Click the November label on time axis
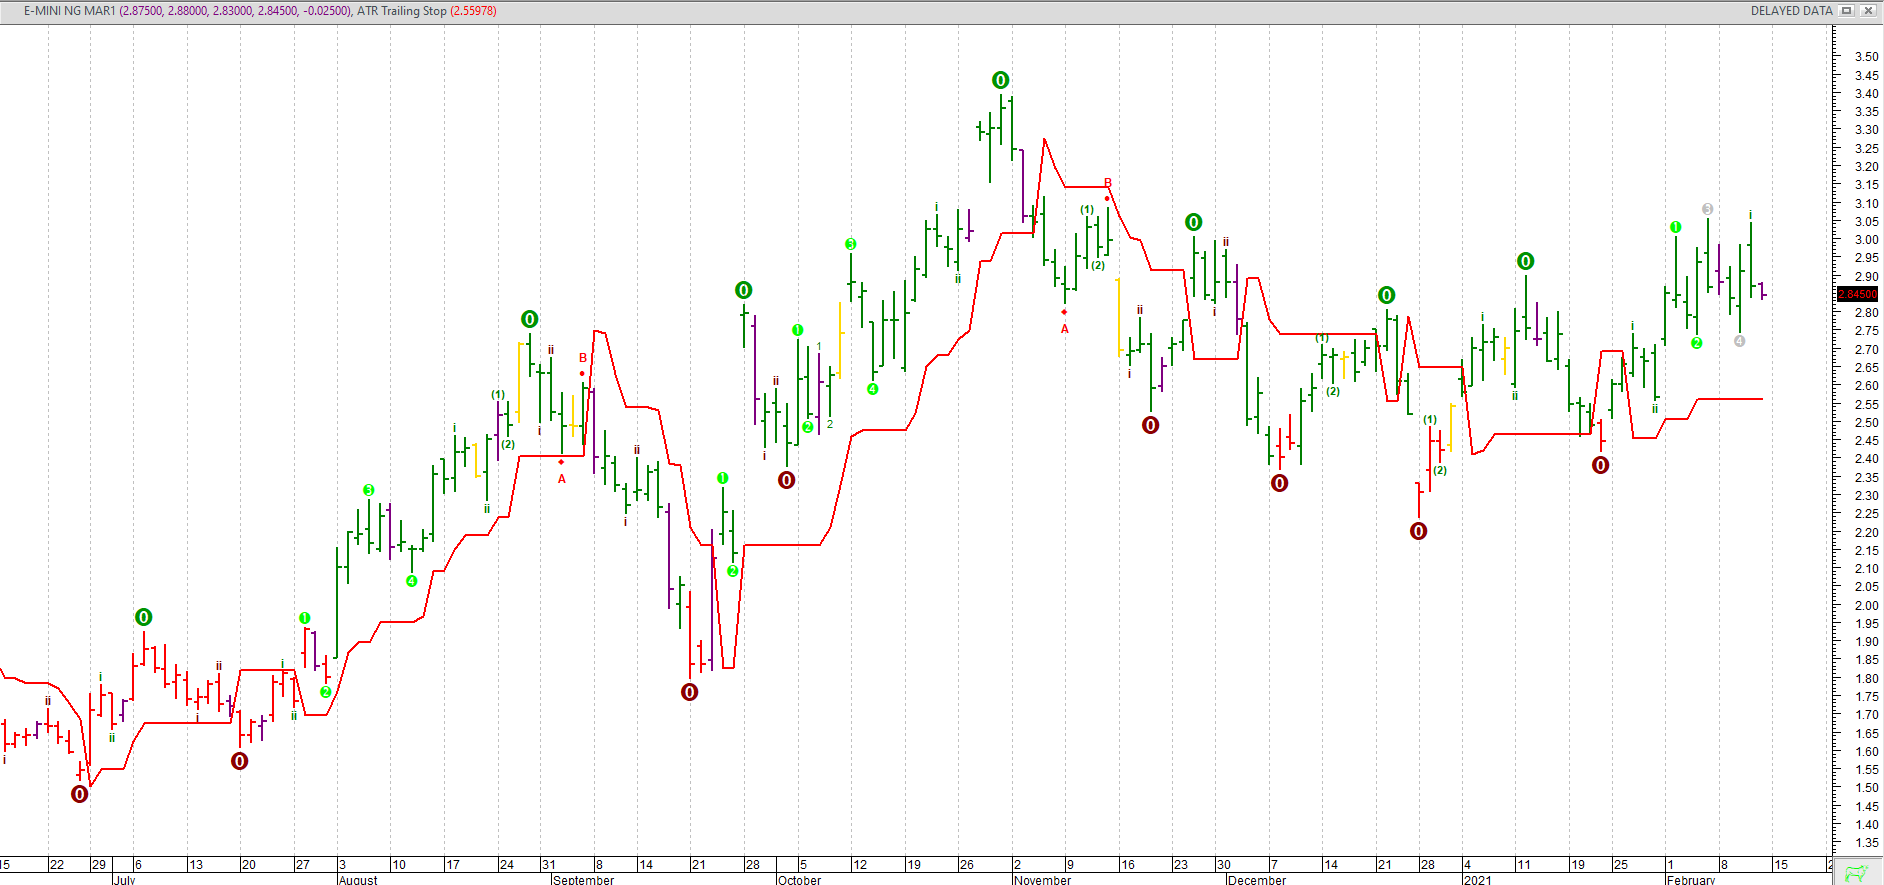The width and height of the screenshot is (1884, 885). click(x=1042, y=880)
